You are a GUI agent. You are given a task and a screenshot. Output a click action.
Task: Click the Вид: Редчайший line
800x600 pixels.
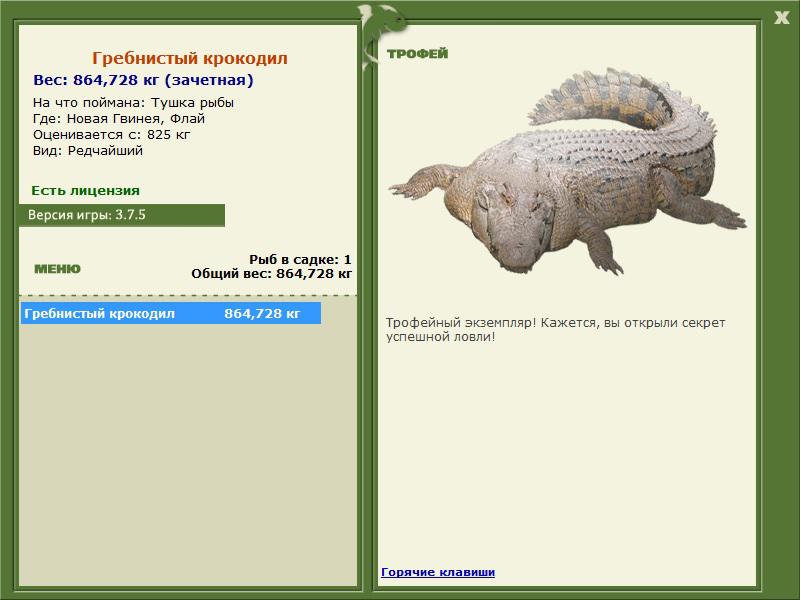click(x=88, y=151)
